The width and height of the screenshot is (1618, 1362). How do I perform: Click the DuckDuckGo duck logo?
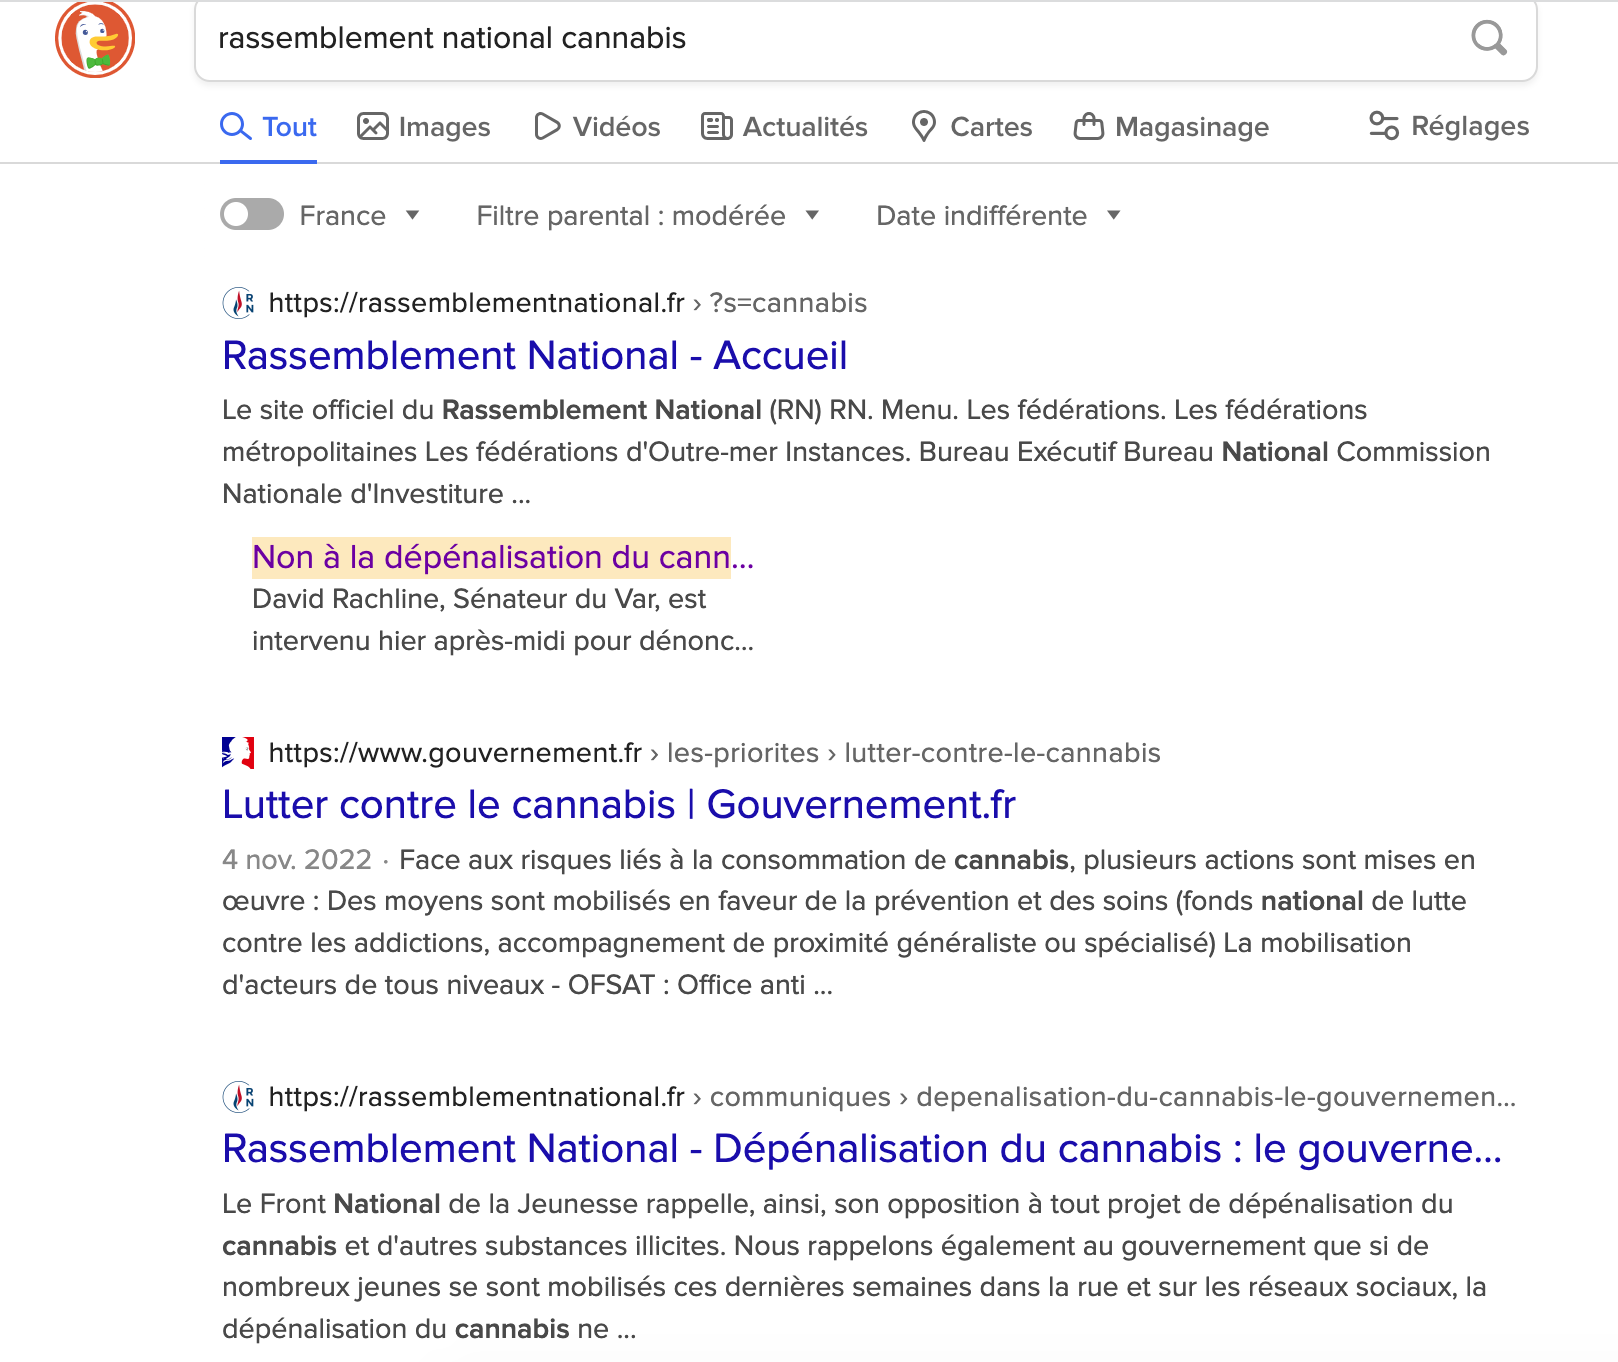pyautogui.click(x=95, y=39)
